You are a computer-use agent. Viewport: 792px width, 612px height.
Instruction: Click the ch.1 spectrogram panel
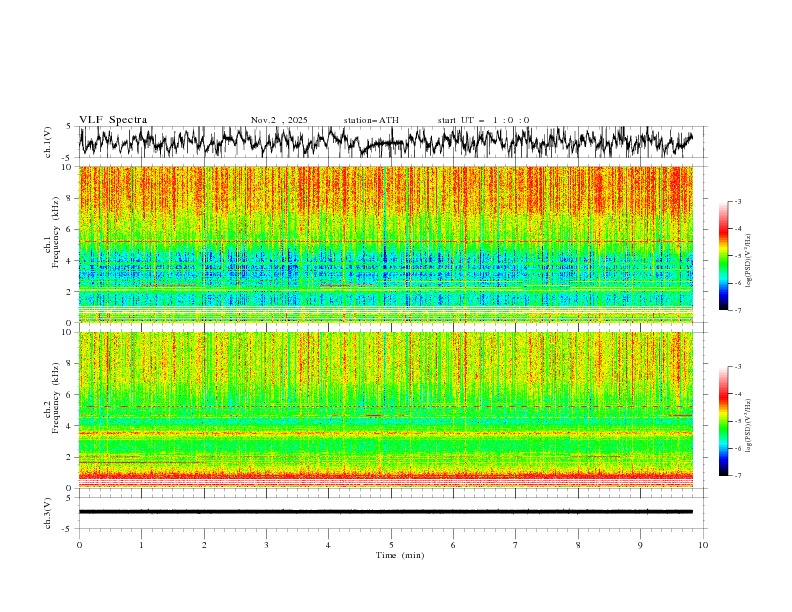click(386, 244)
